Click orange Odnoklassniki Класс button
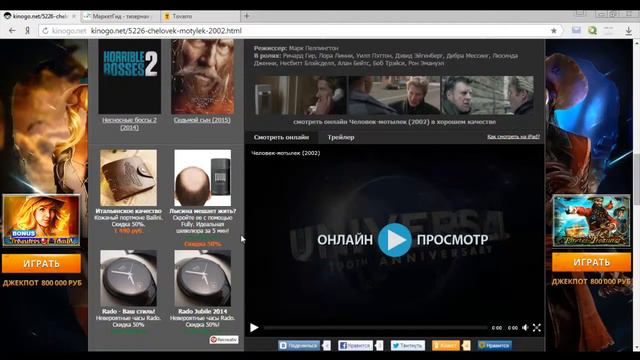 (x=446, y=346)
